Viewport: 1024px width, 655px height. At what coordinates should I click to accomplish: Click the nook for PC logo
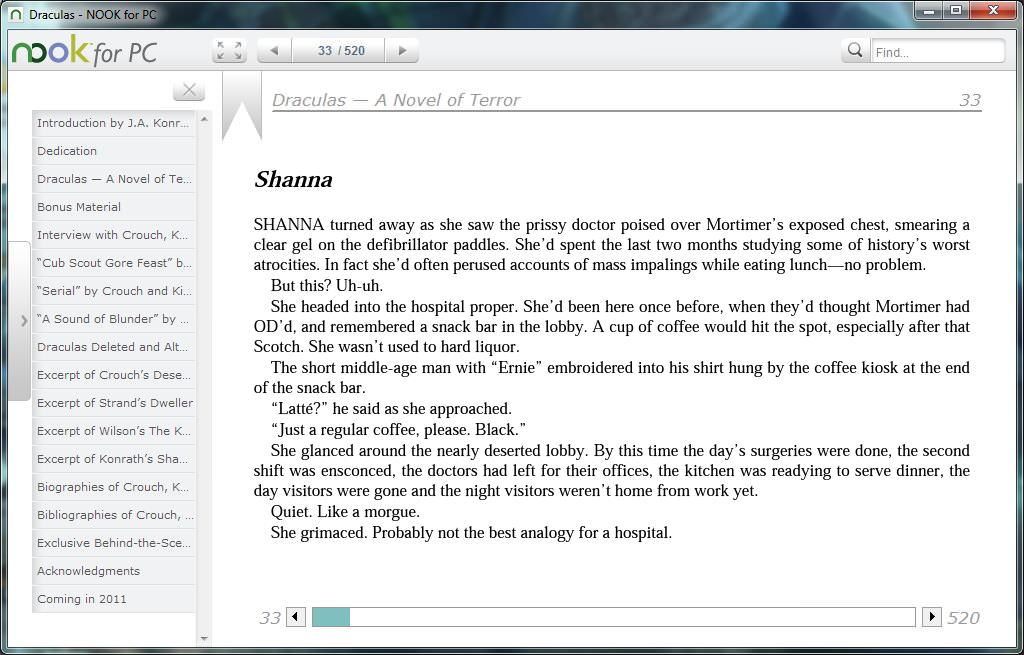click(x=84, y=51)
